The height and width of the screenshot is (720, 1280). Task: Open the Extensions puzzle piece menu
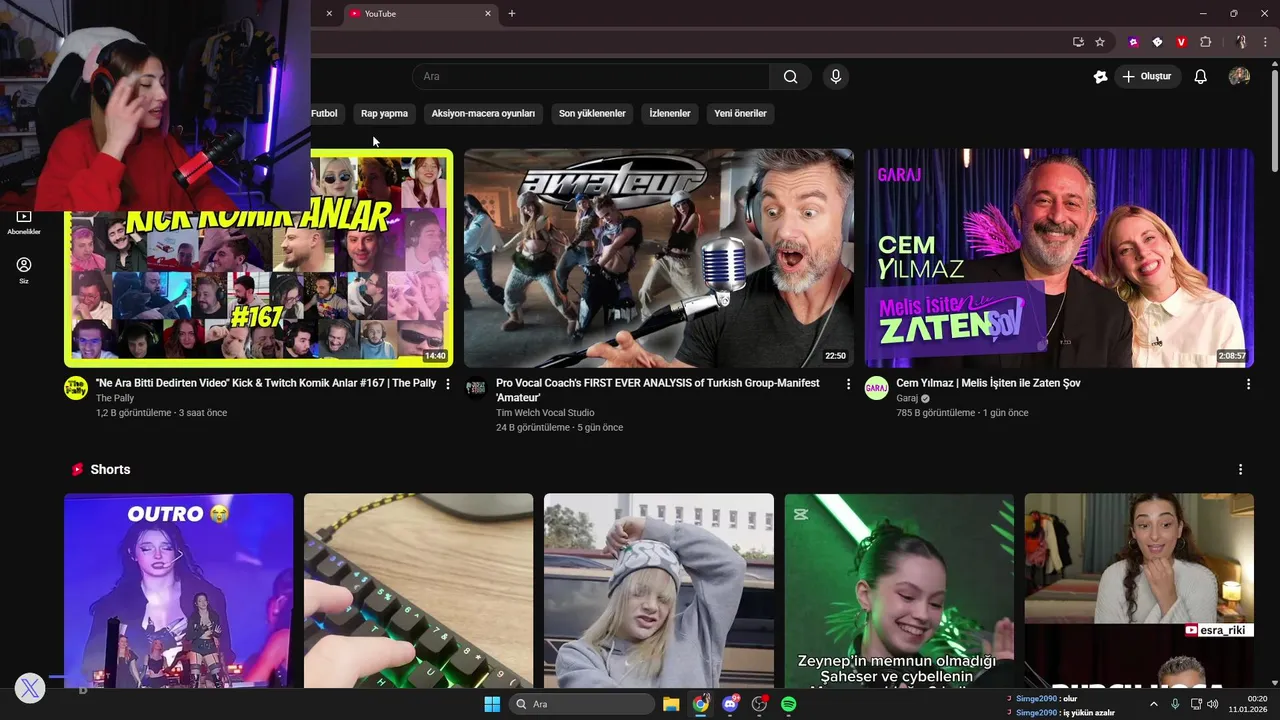click(x=1205, y=42)
